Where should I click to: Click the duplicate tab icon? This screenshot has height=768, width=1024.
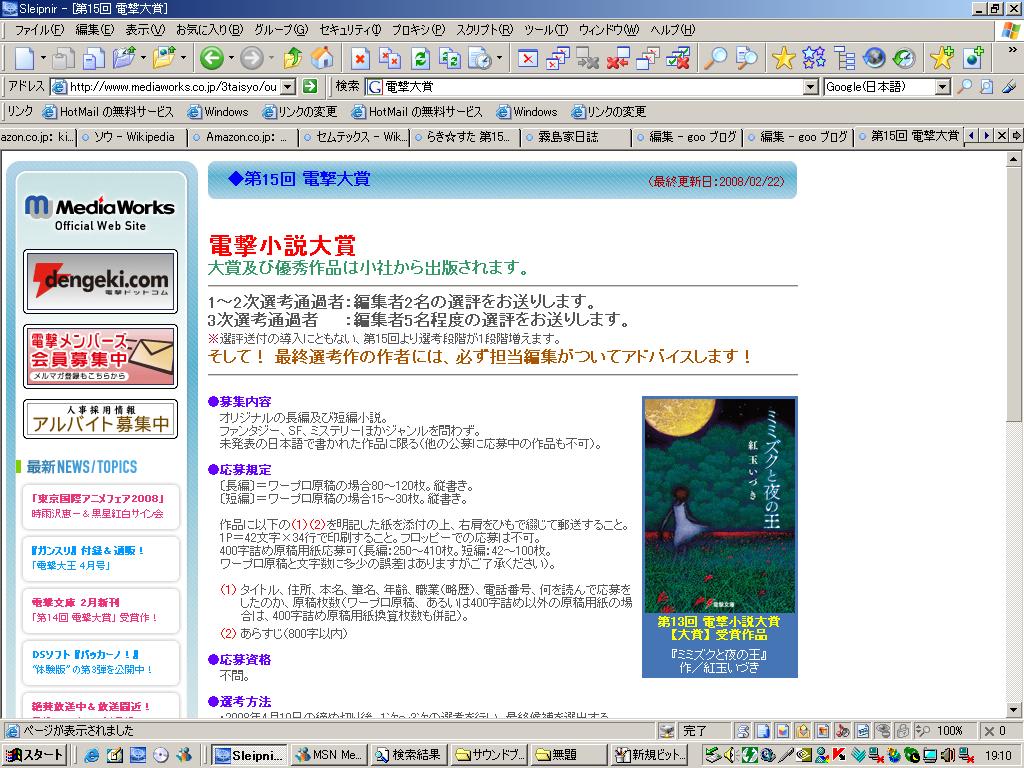point(93,58)
